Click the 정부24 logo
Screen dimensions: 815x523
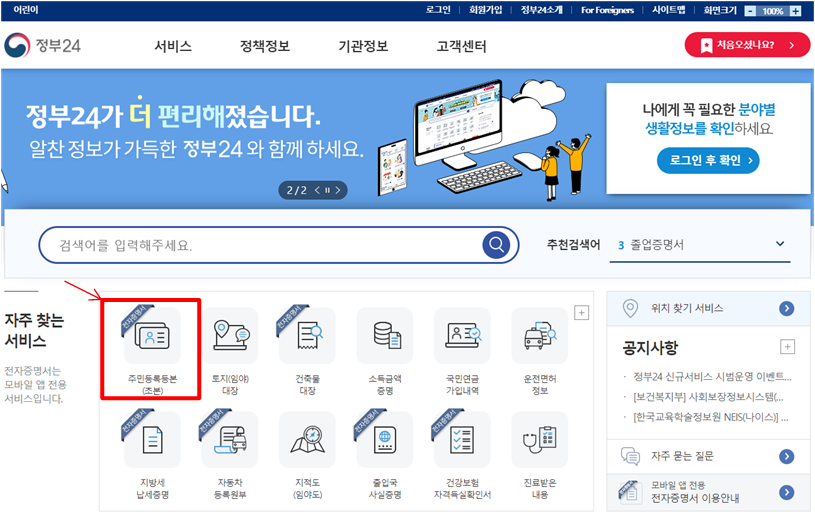[x=43, y=46]
